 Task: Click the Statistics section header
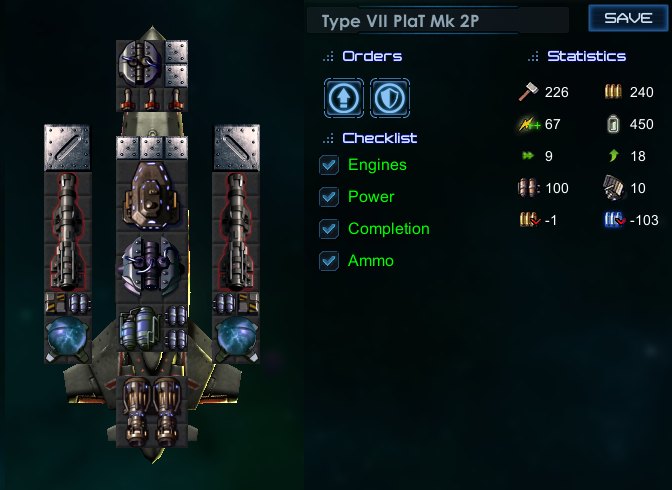tap(586, 56)
